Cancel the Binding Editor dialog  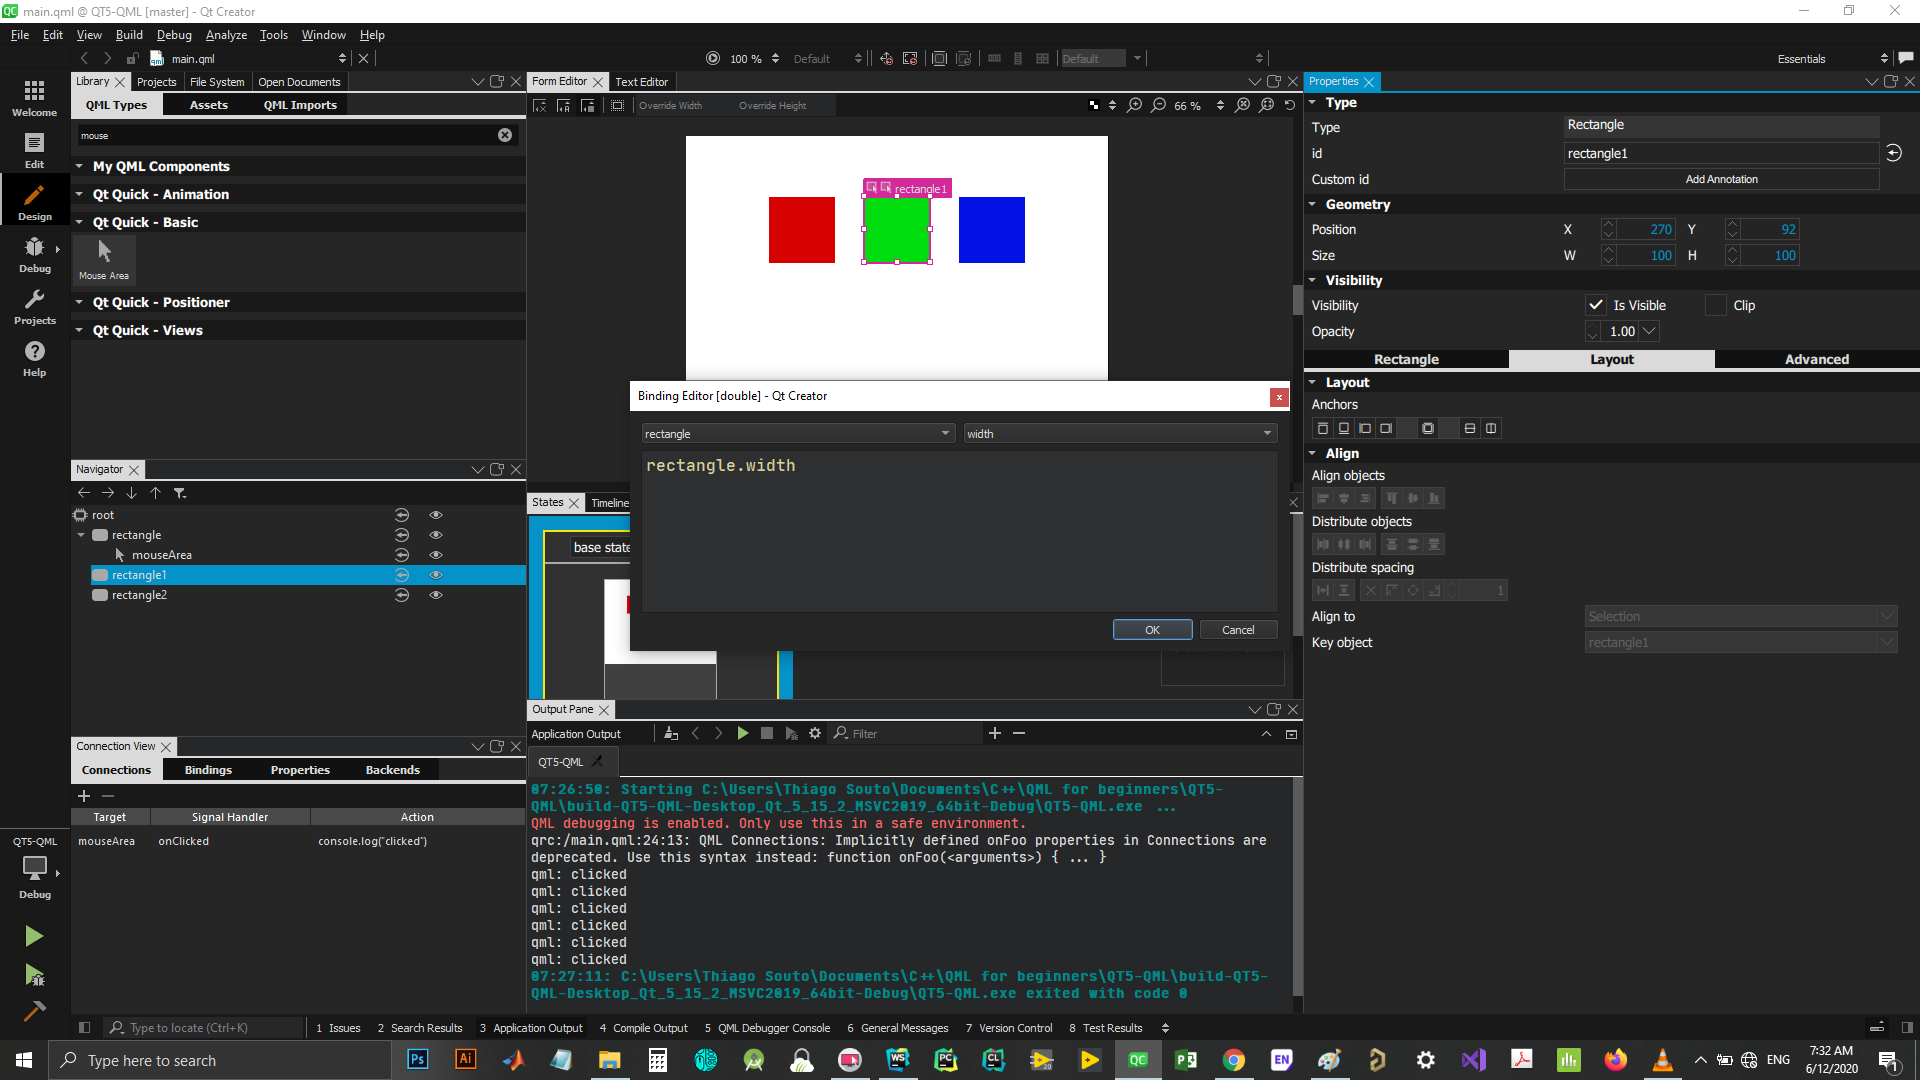click(x=1238, y=630)
